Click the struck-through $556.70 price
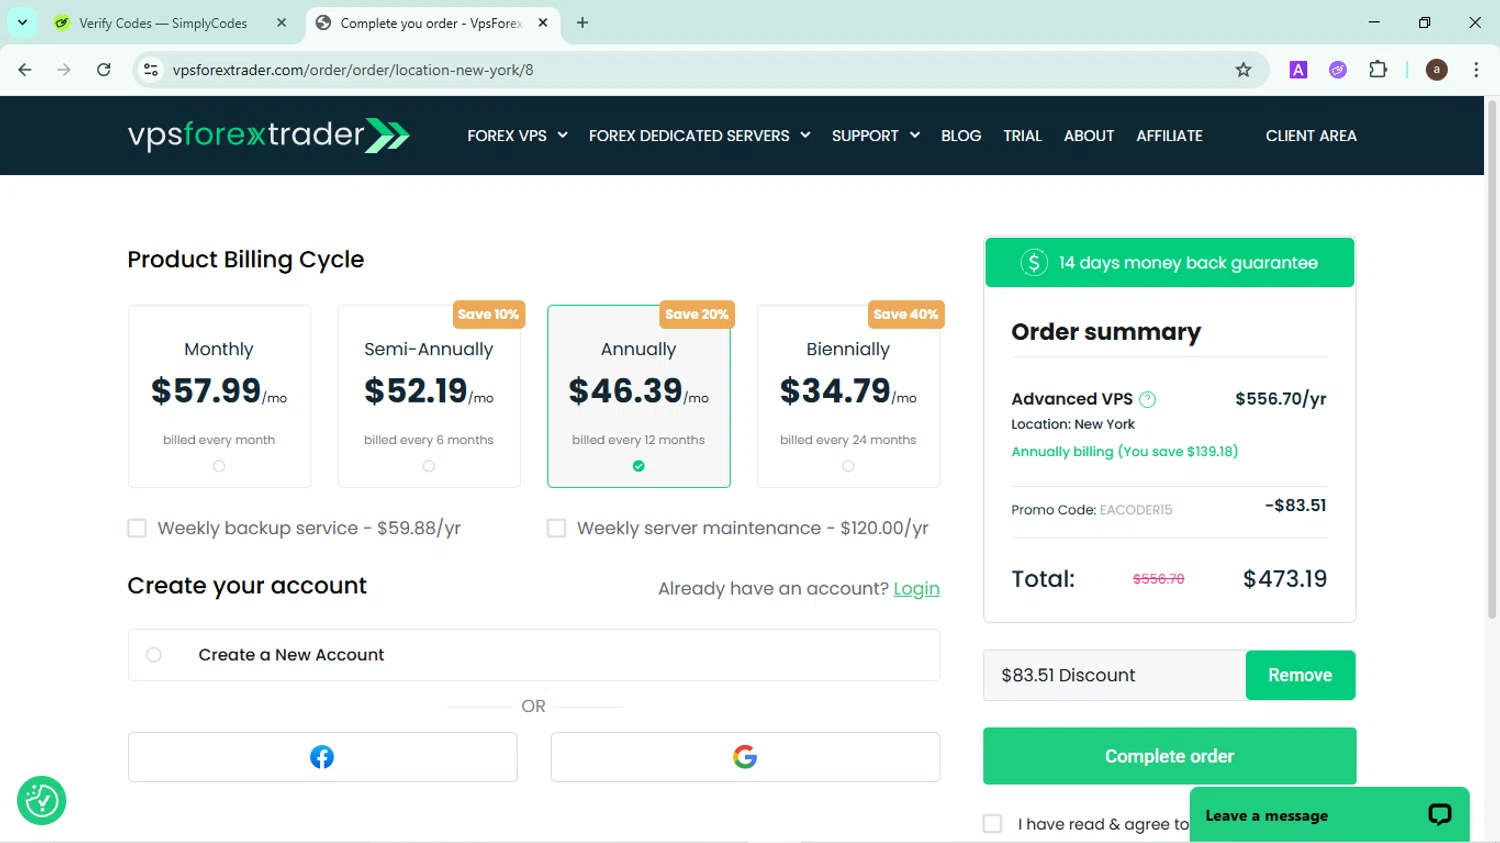1500x843 pixels. [x=1158, y=579]
